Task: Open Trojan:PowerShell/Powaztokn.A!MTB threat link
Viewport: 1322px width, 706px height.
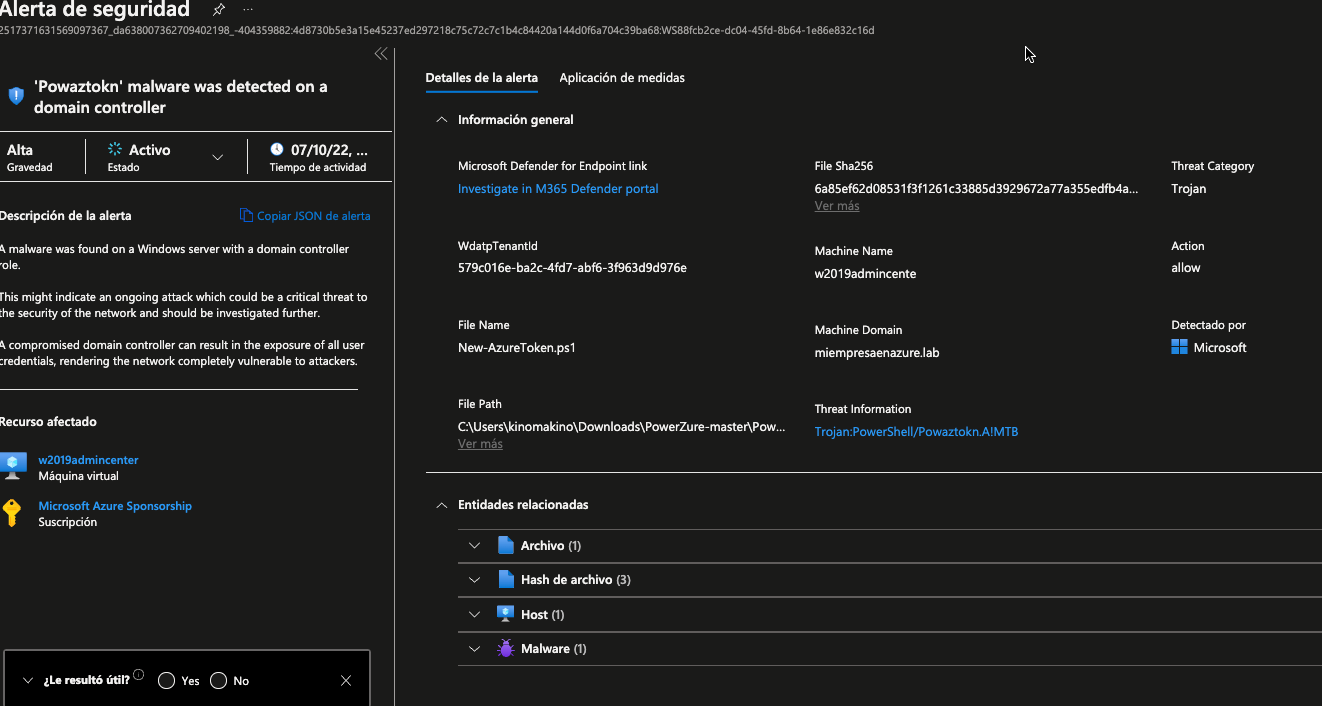Action: 916,432
